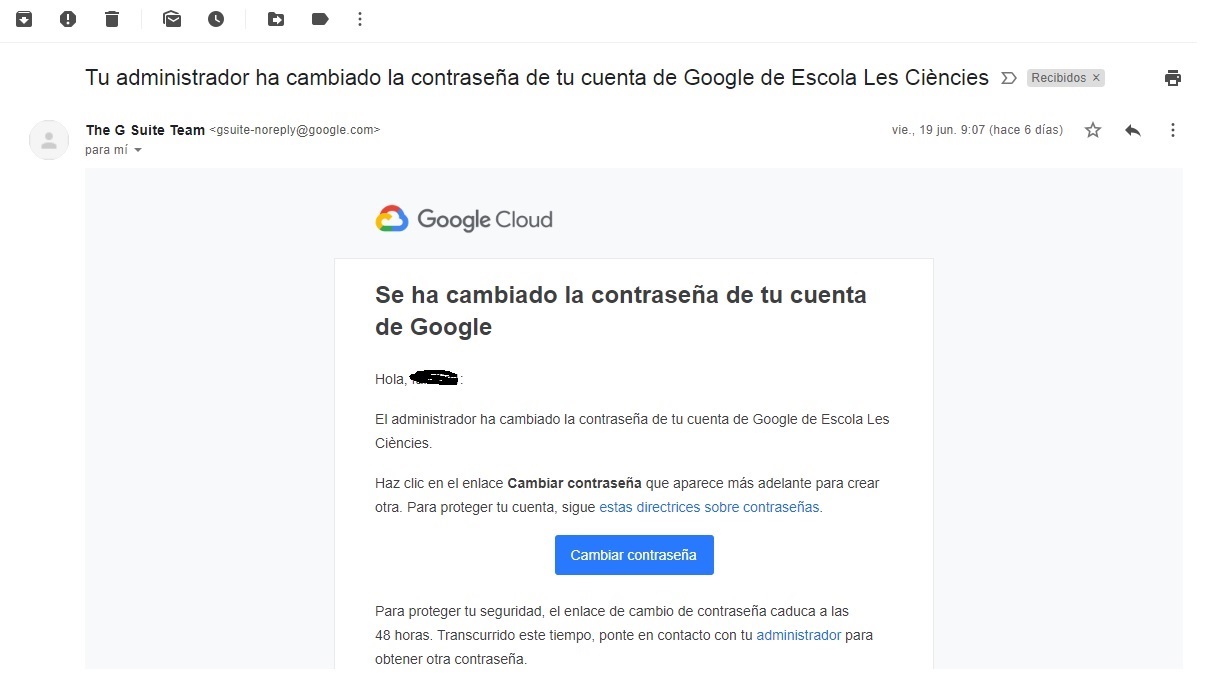Follow the "administrador" link
Image resolution: width=1228 pixels, height=692 pixels.
tap(798, 635)
